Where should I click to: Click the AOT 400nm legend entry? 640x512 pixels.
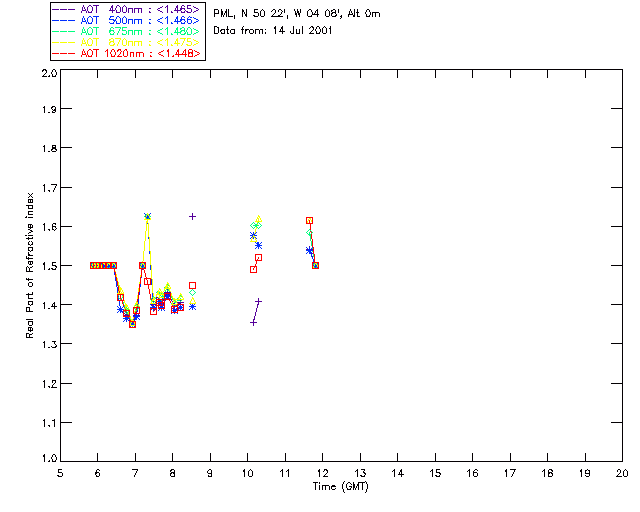click(126, 9)
